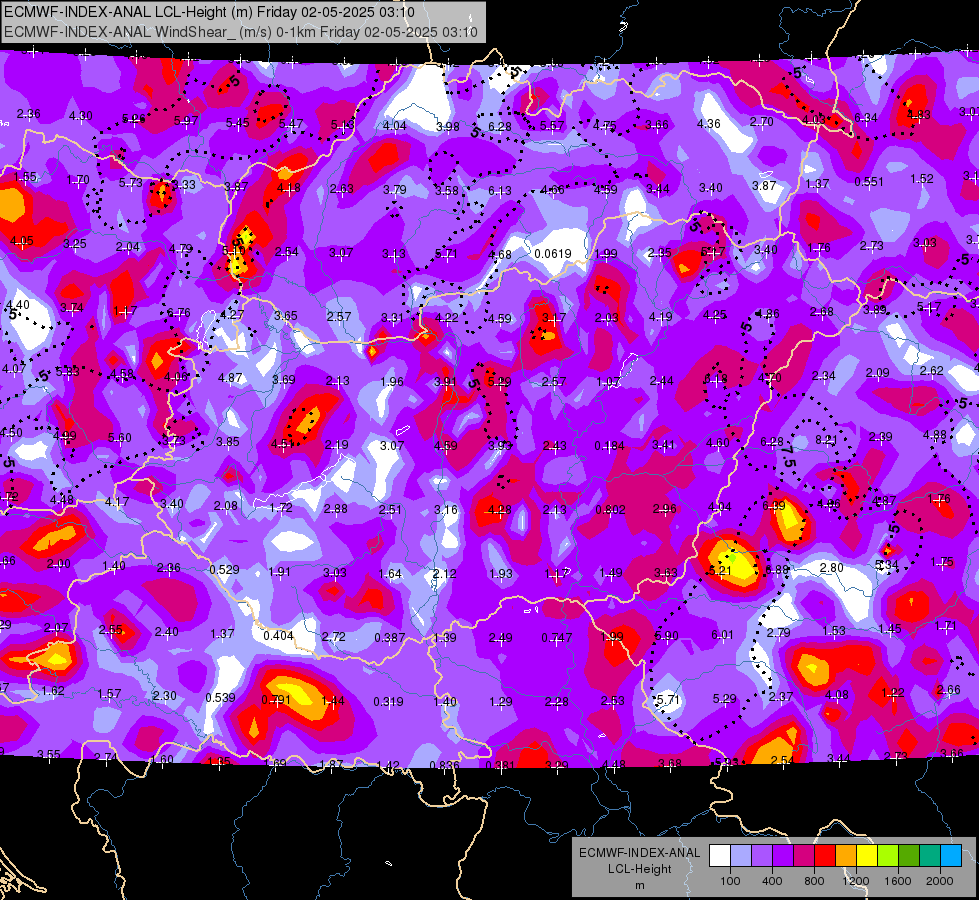Click the dark green legend swatch
Screen dimensions: 979x900
[x=909, y=856]
